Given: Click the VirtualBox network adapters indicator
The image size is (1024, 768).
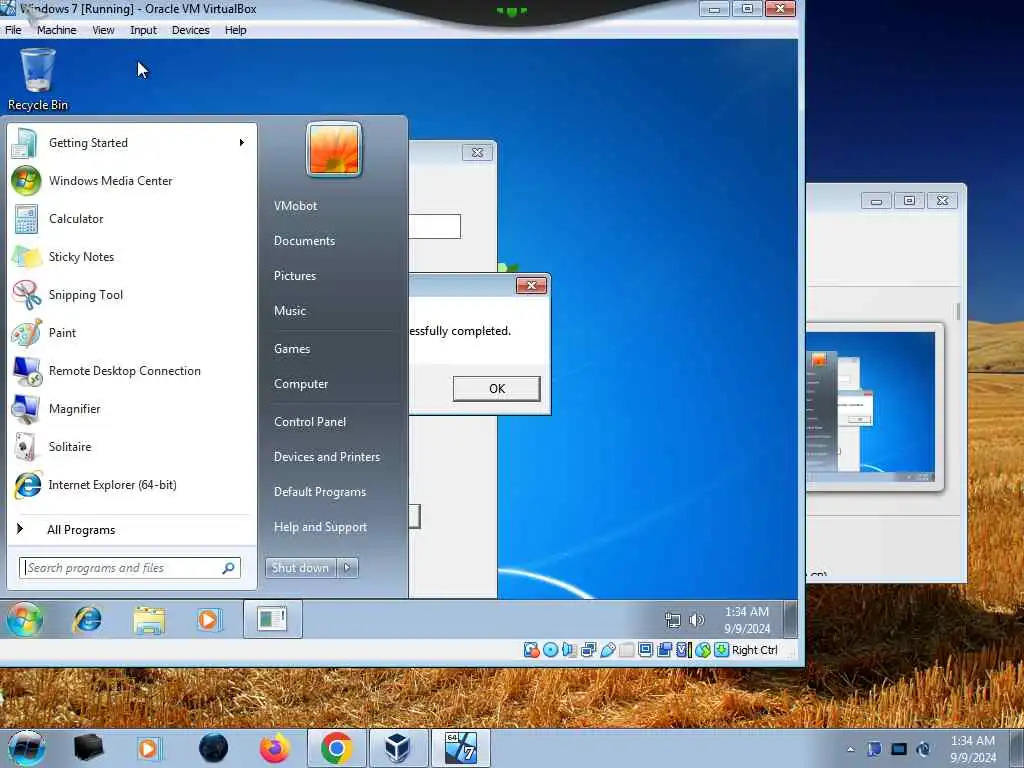Looking at the screenshot, I should point(588,650).
